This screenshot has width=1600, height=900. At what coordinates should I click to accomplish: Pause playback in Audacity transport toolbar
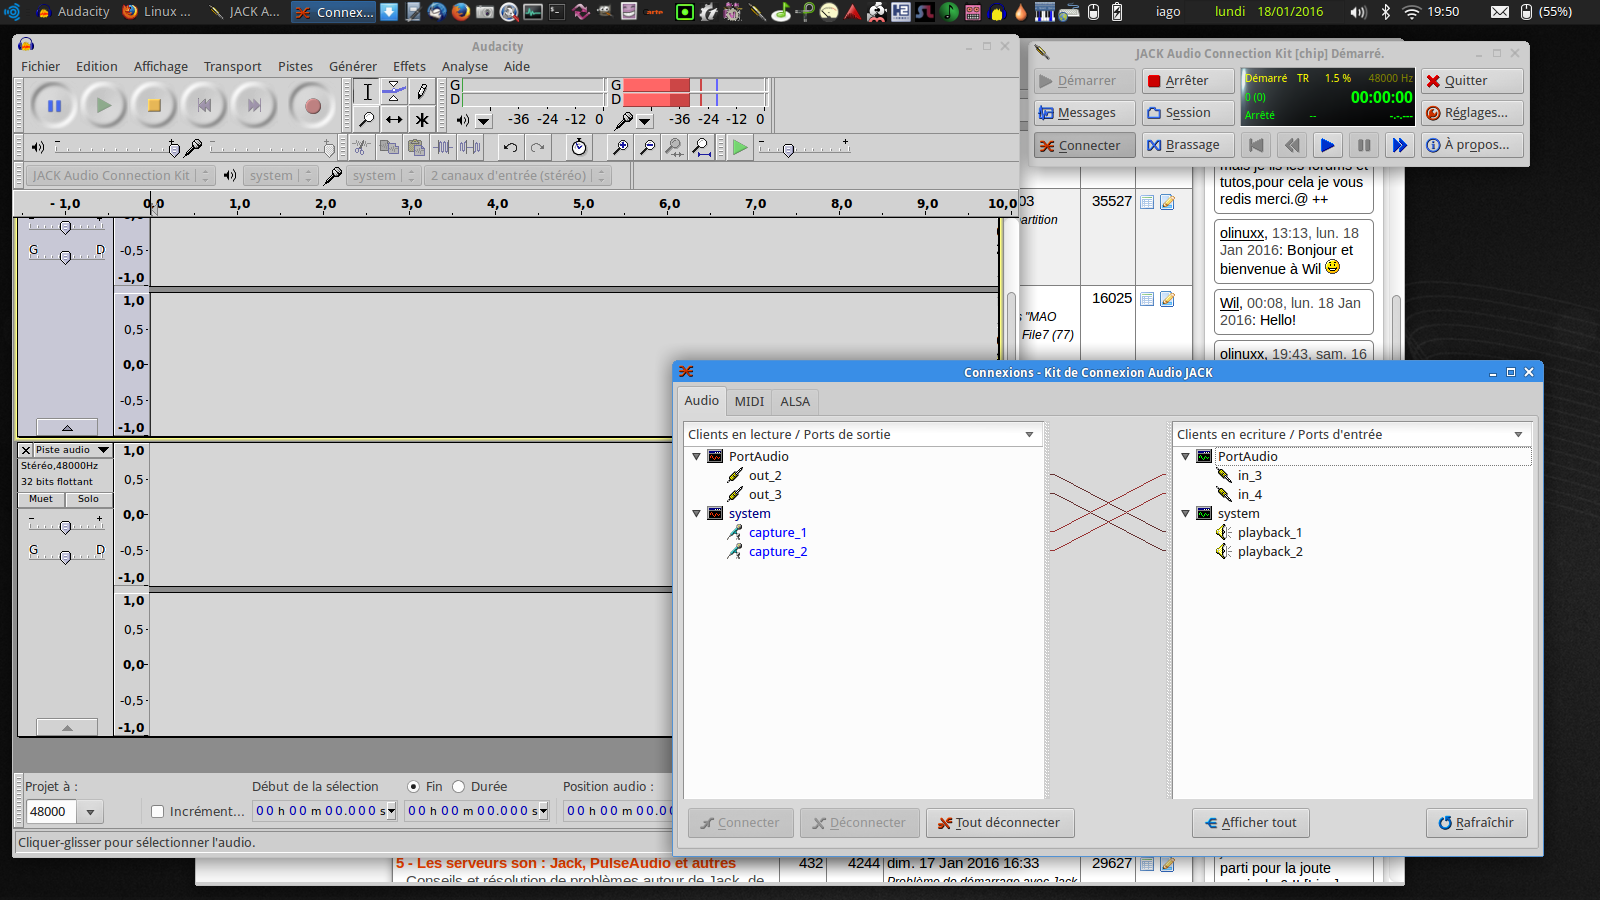[x=54, y=105]
